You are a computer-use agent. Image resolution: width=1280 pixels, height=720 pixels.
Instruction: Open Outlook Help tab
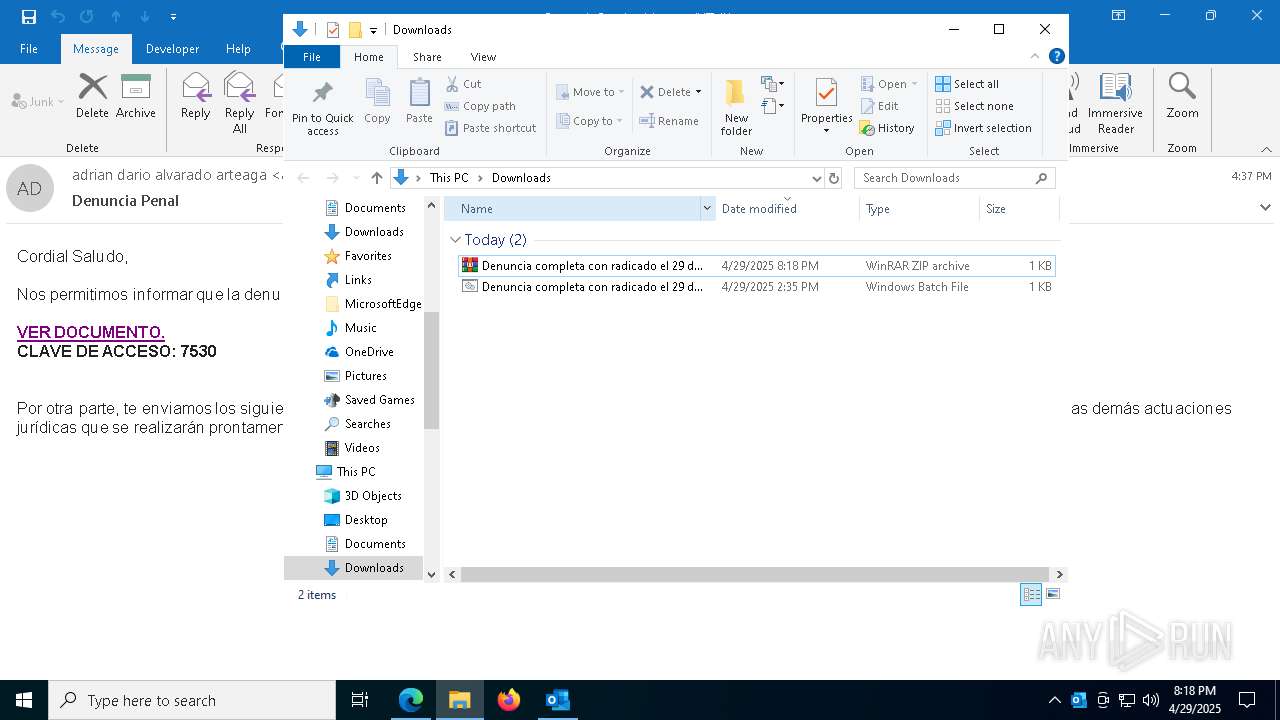click(238, 49)
